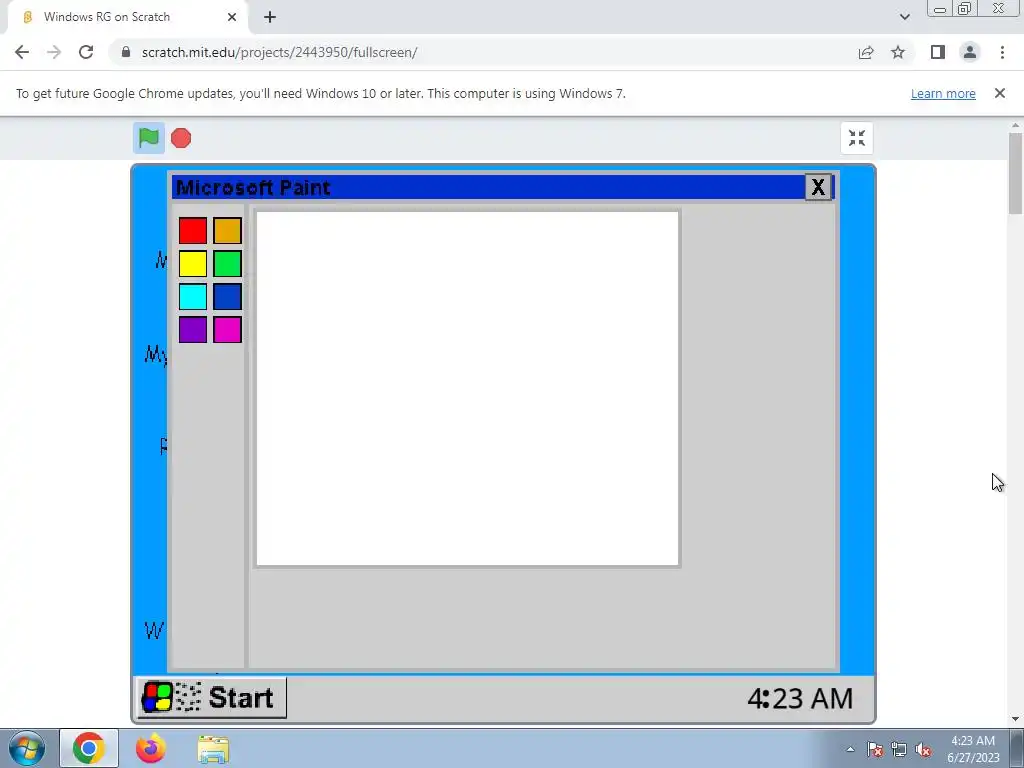Pick the dark blue color swatch in Paint
Image resolution: width=1024 pixels, height=768 pixels.
click(227, 296)
